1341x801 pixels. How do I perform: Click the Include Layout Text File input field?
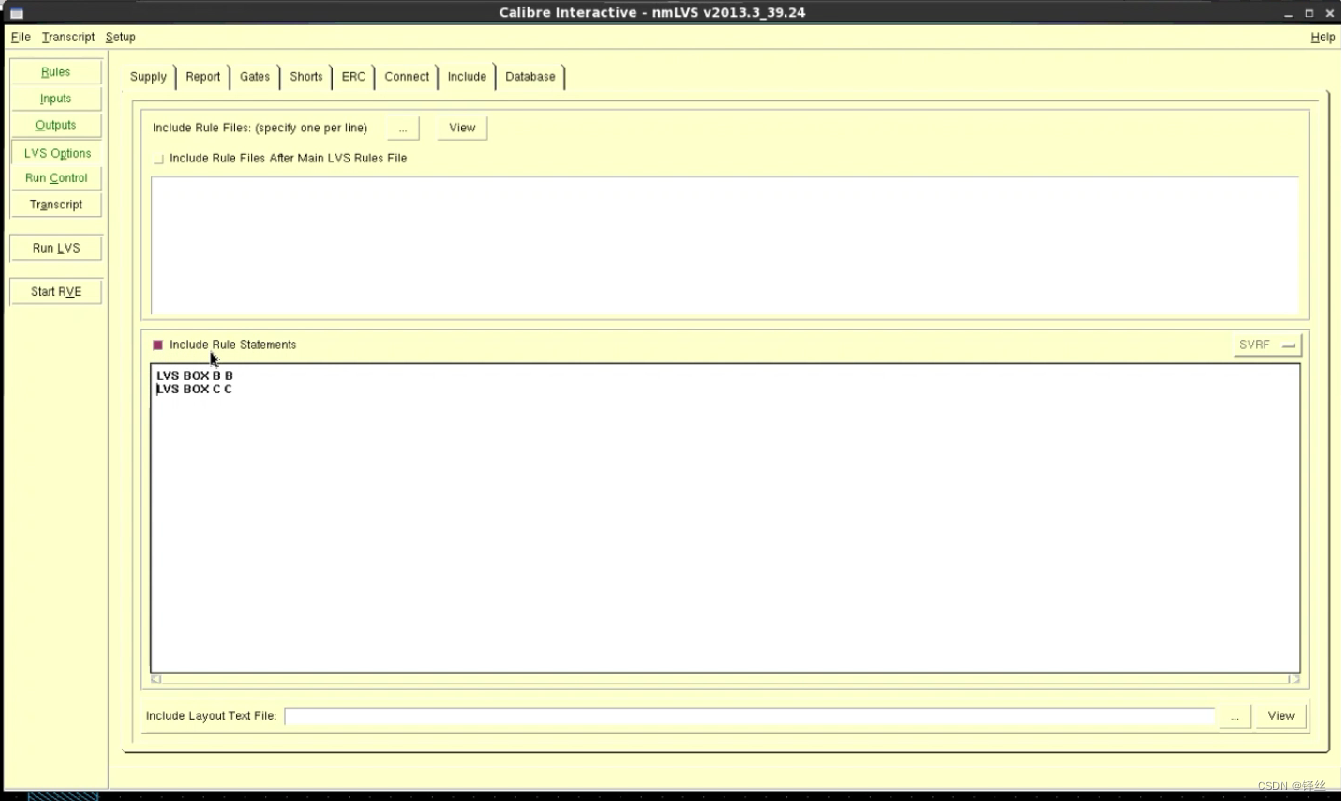(x=750, y=716)
